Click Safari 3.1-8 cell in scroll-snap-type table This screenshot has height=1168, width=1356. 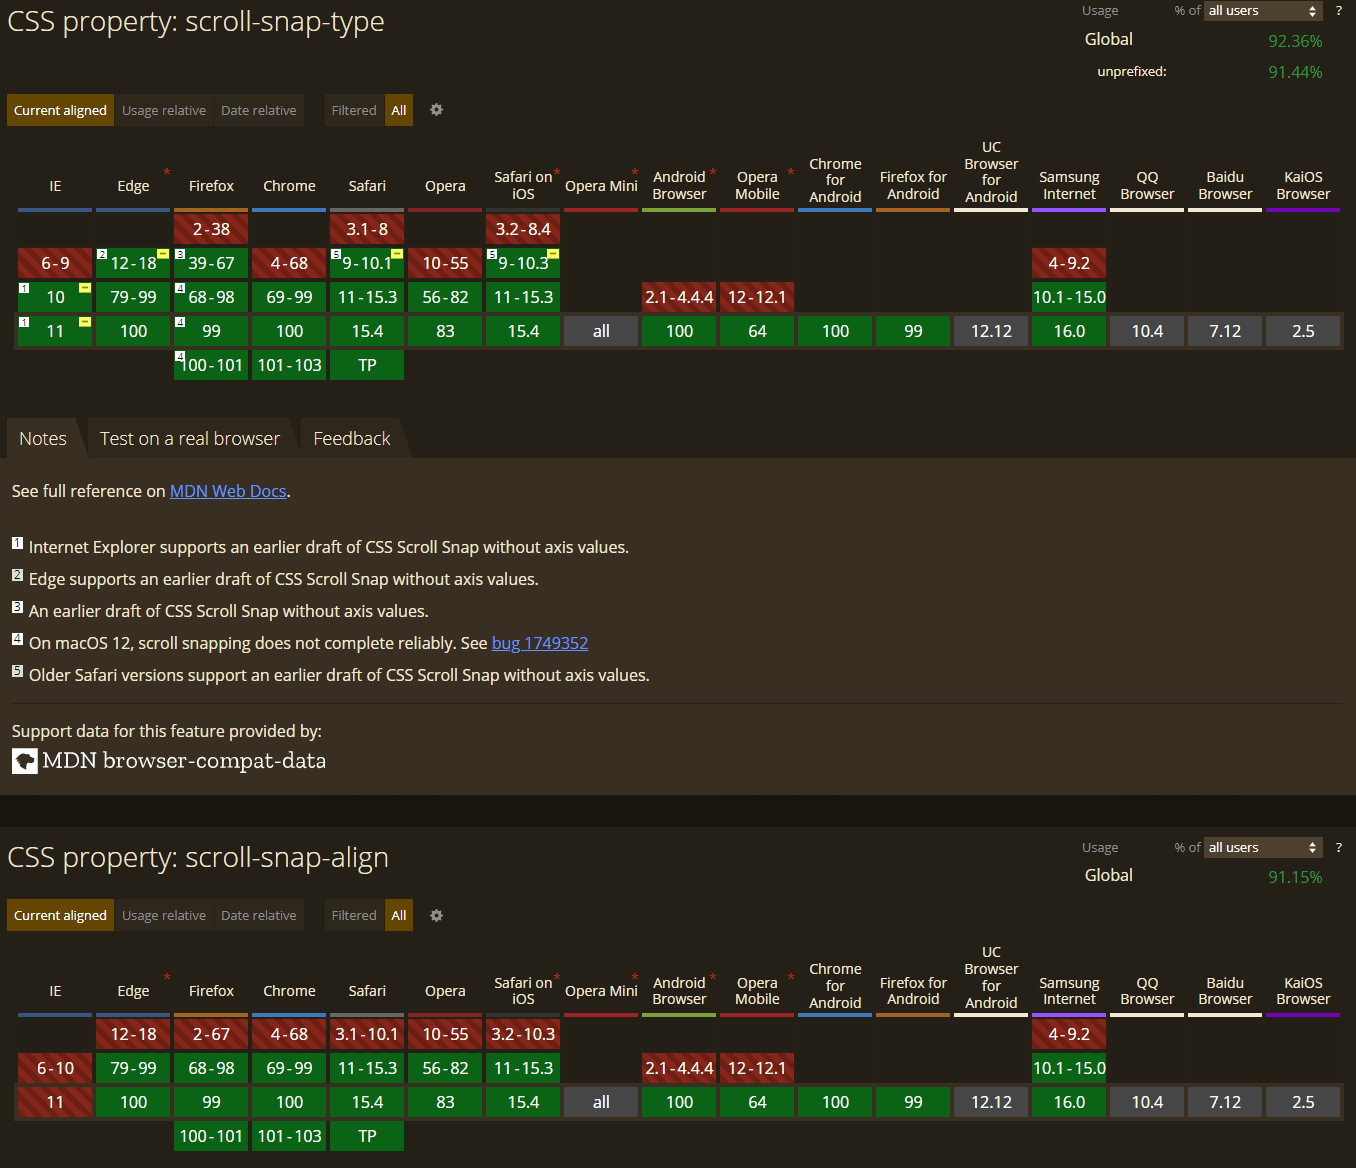[x=367, y=229]
